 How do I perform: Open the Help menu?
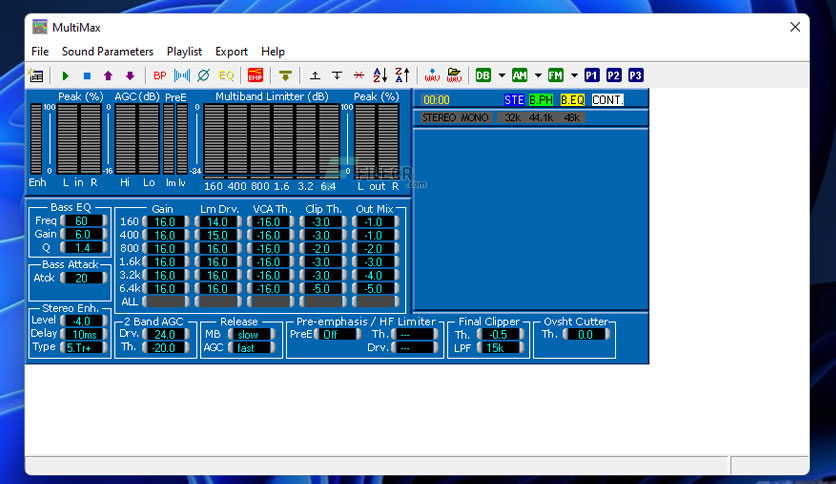(x=273, y=52)
